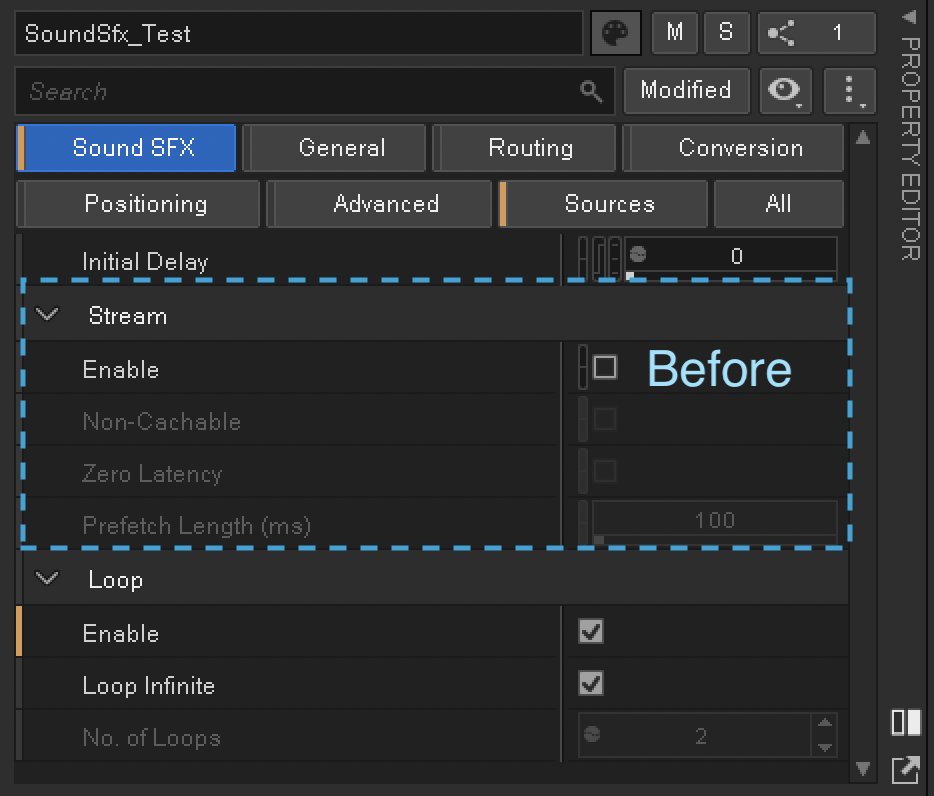
Task: Collapse the Stream section
Action: pos(47,314)
